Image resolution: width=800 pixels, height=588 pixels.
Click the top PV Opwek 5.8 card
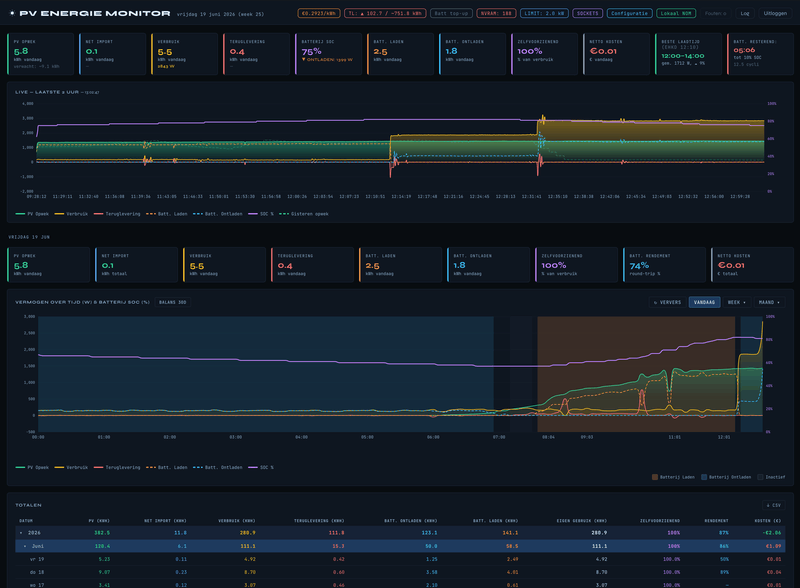(41, 54)
